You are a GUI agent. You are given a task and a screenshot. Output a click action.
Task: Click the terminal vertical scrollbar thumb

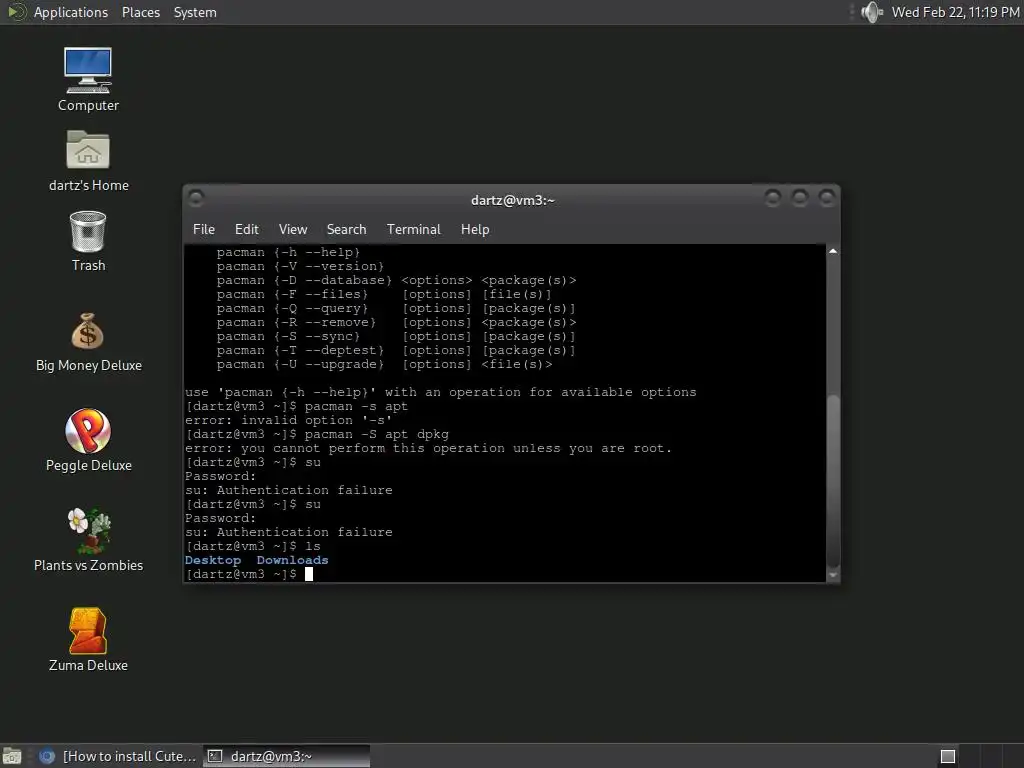pyautogui.click(x=833, y=481)
